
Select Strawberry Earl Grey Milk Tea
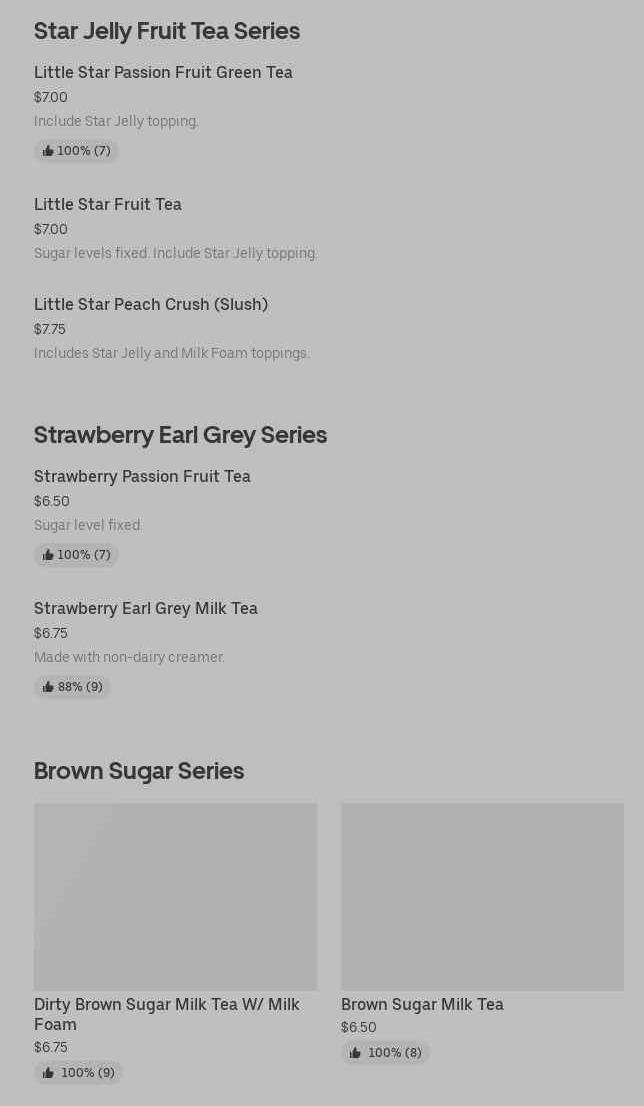(146, 608)
